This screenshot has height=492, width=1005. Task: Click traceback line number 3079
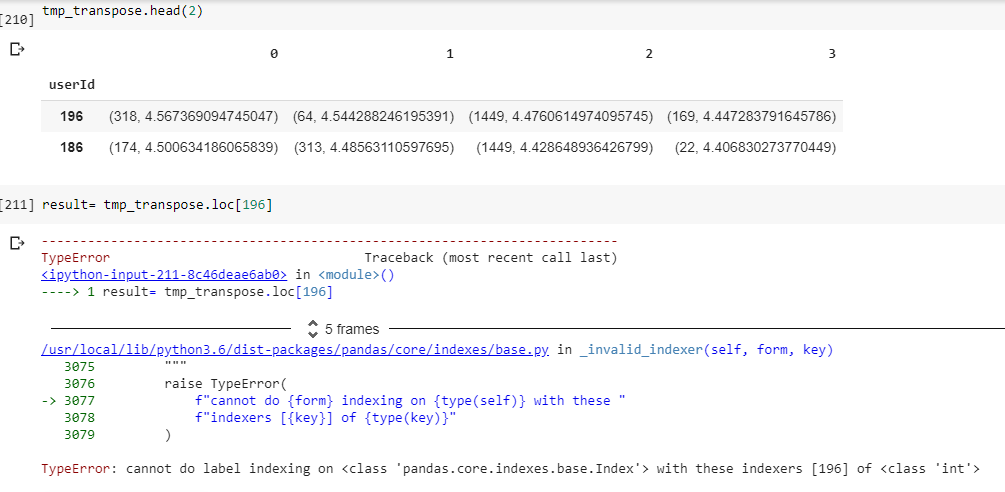click(79, 434)
